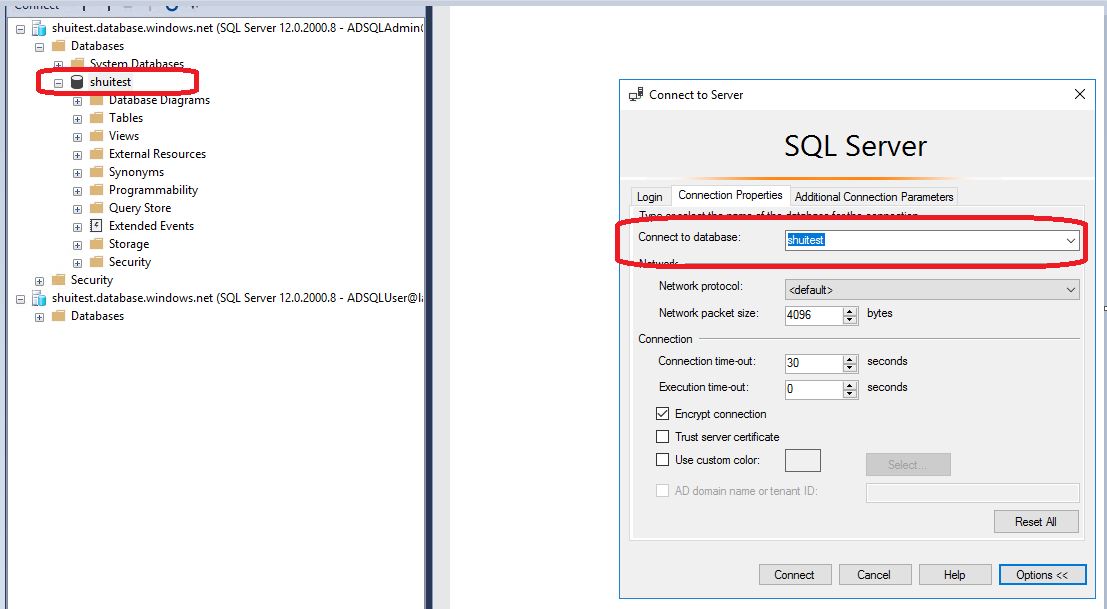Screen dimensions: 1107x609
Task: Click the Programmability folder icon
Action: [96, 190]
